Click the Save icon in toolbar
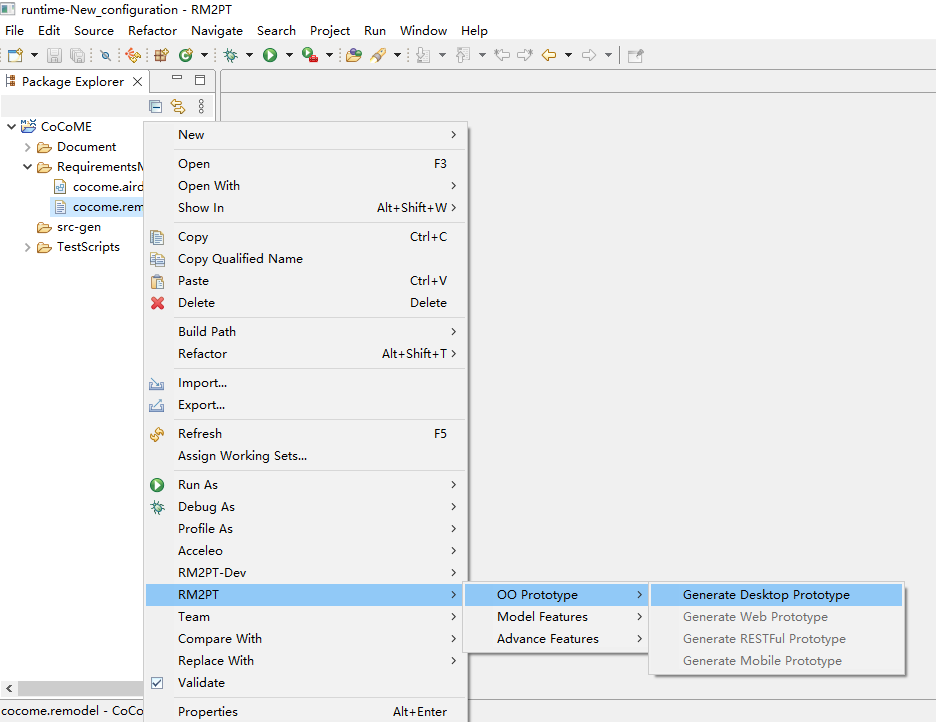Screen dimensions: 936x722 [x=54, y=55]
